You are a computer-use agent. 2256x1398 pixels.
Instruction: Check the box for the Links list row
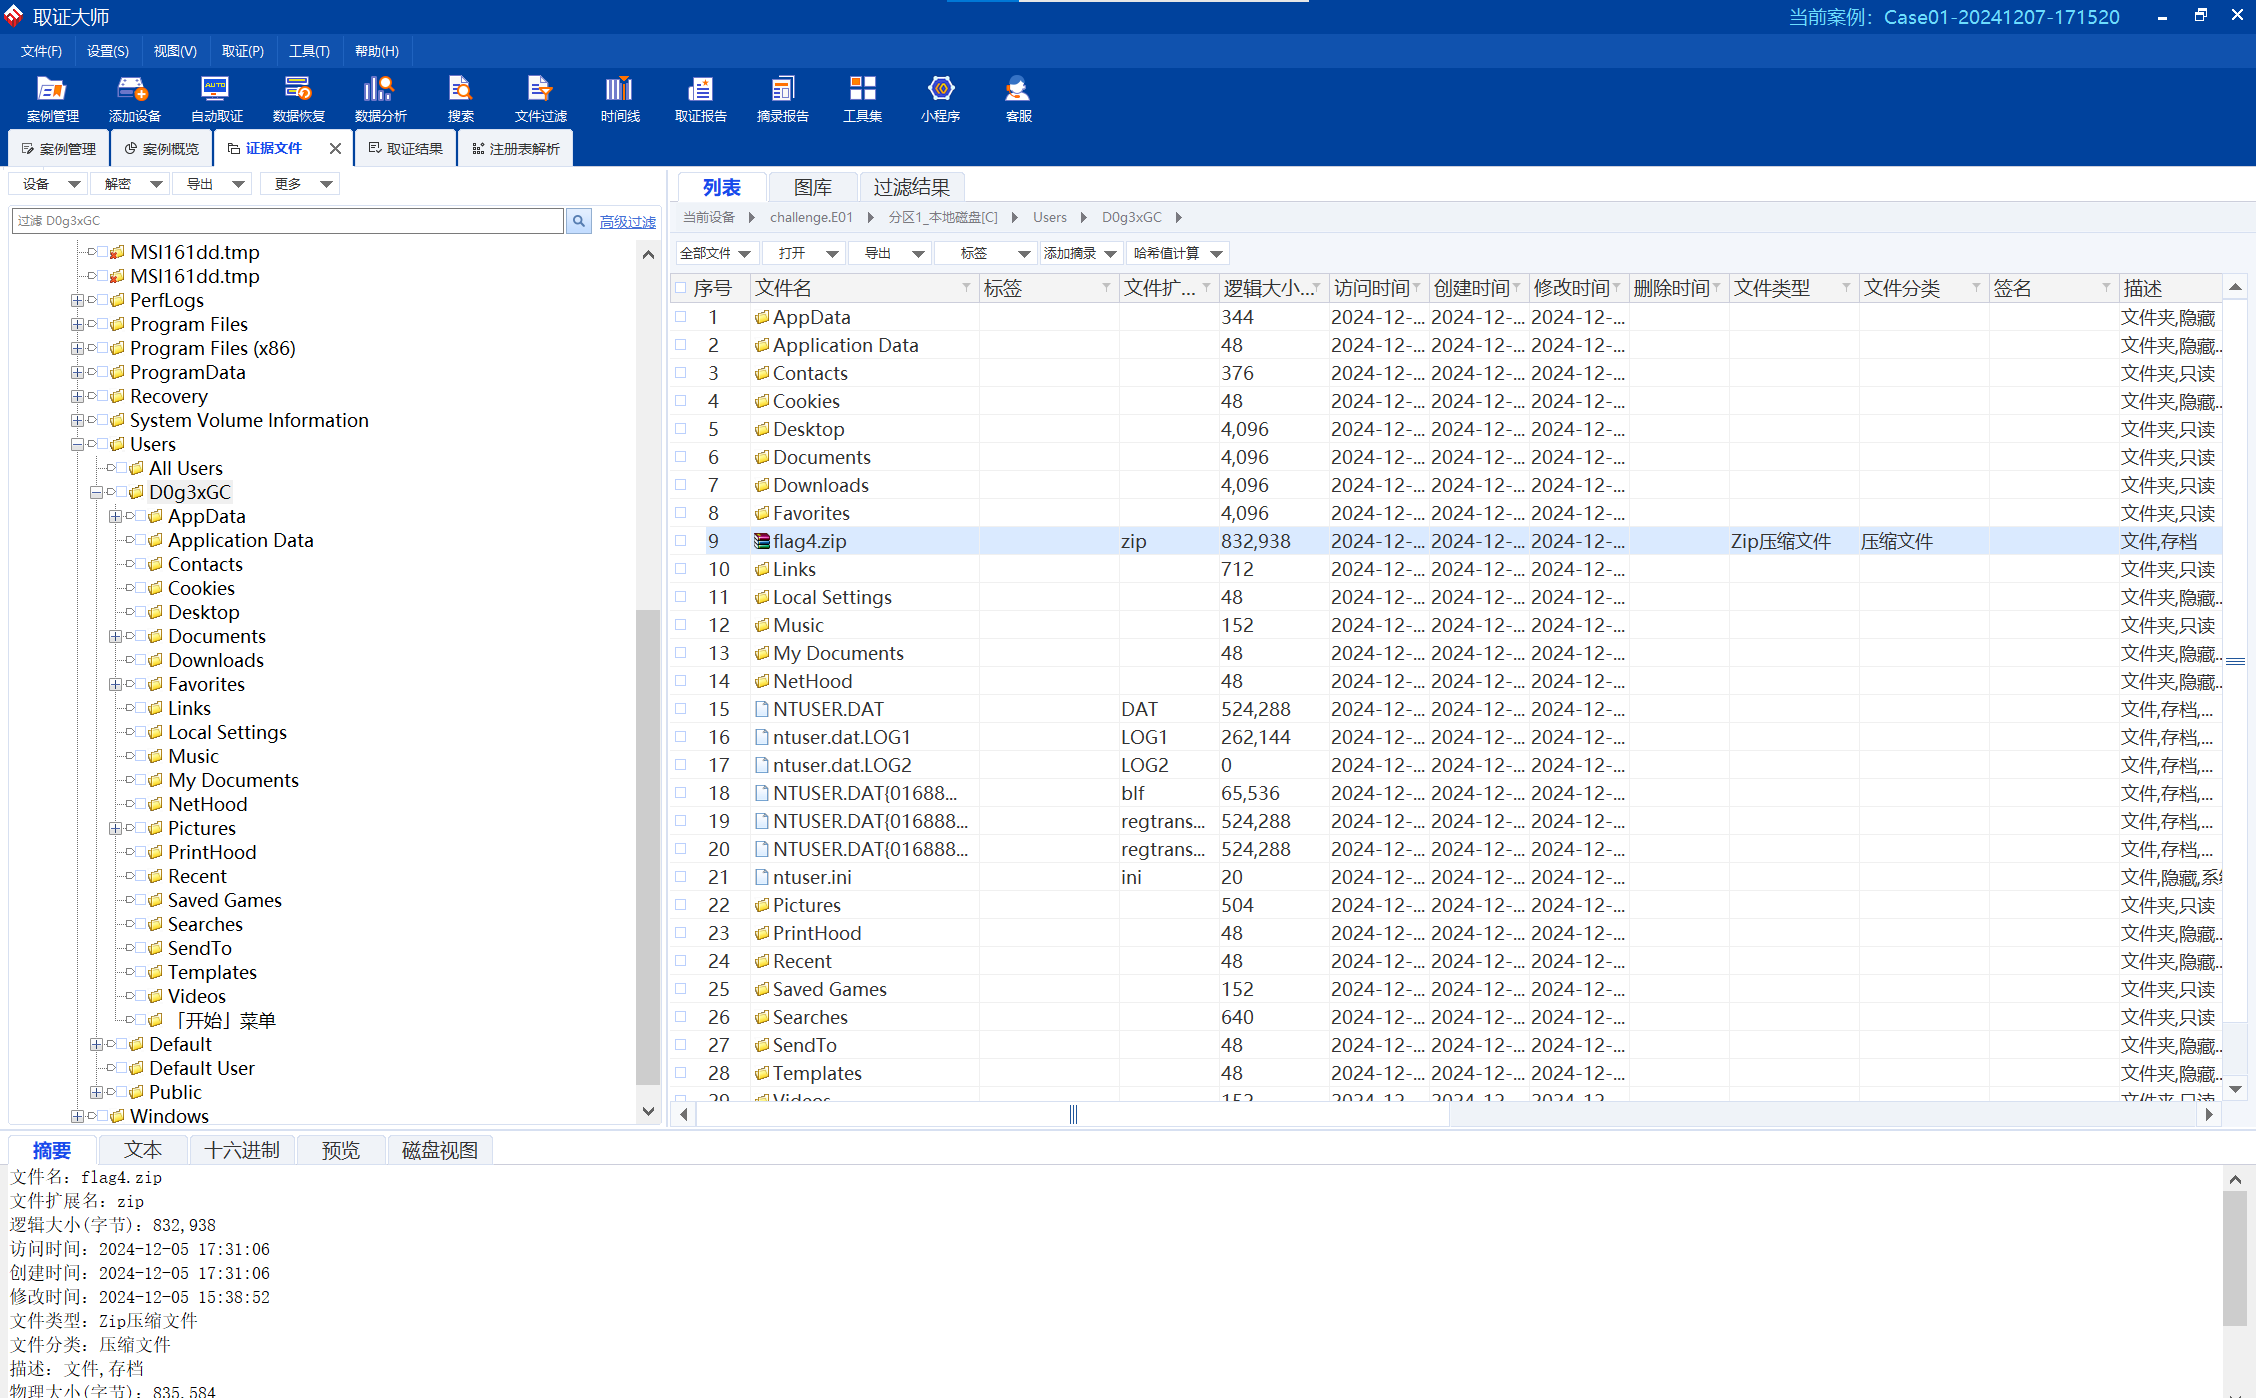(x=681, y=568)
